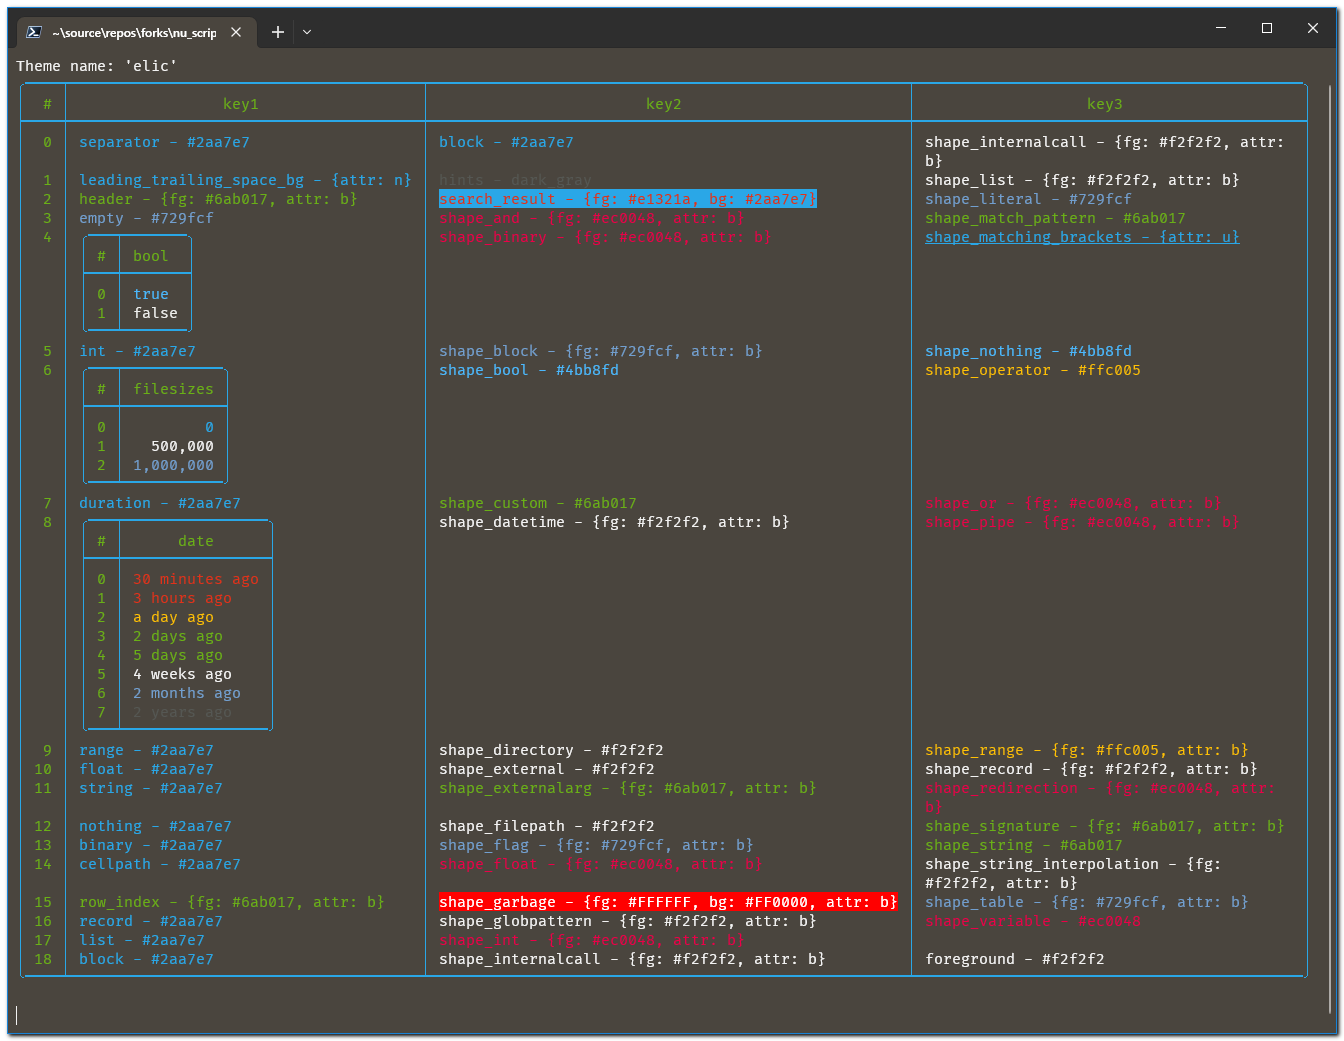
Task: Click 'true' in the bool table
Action: click(151, 294)
